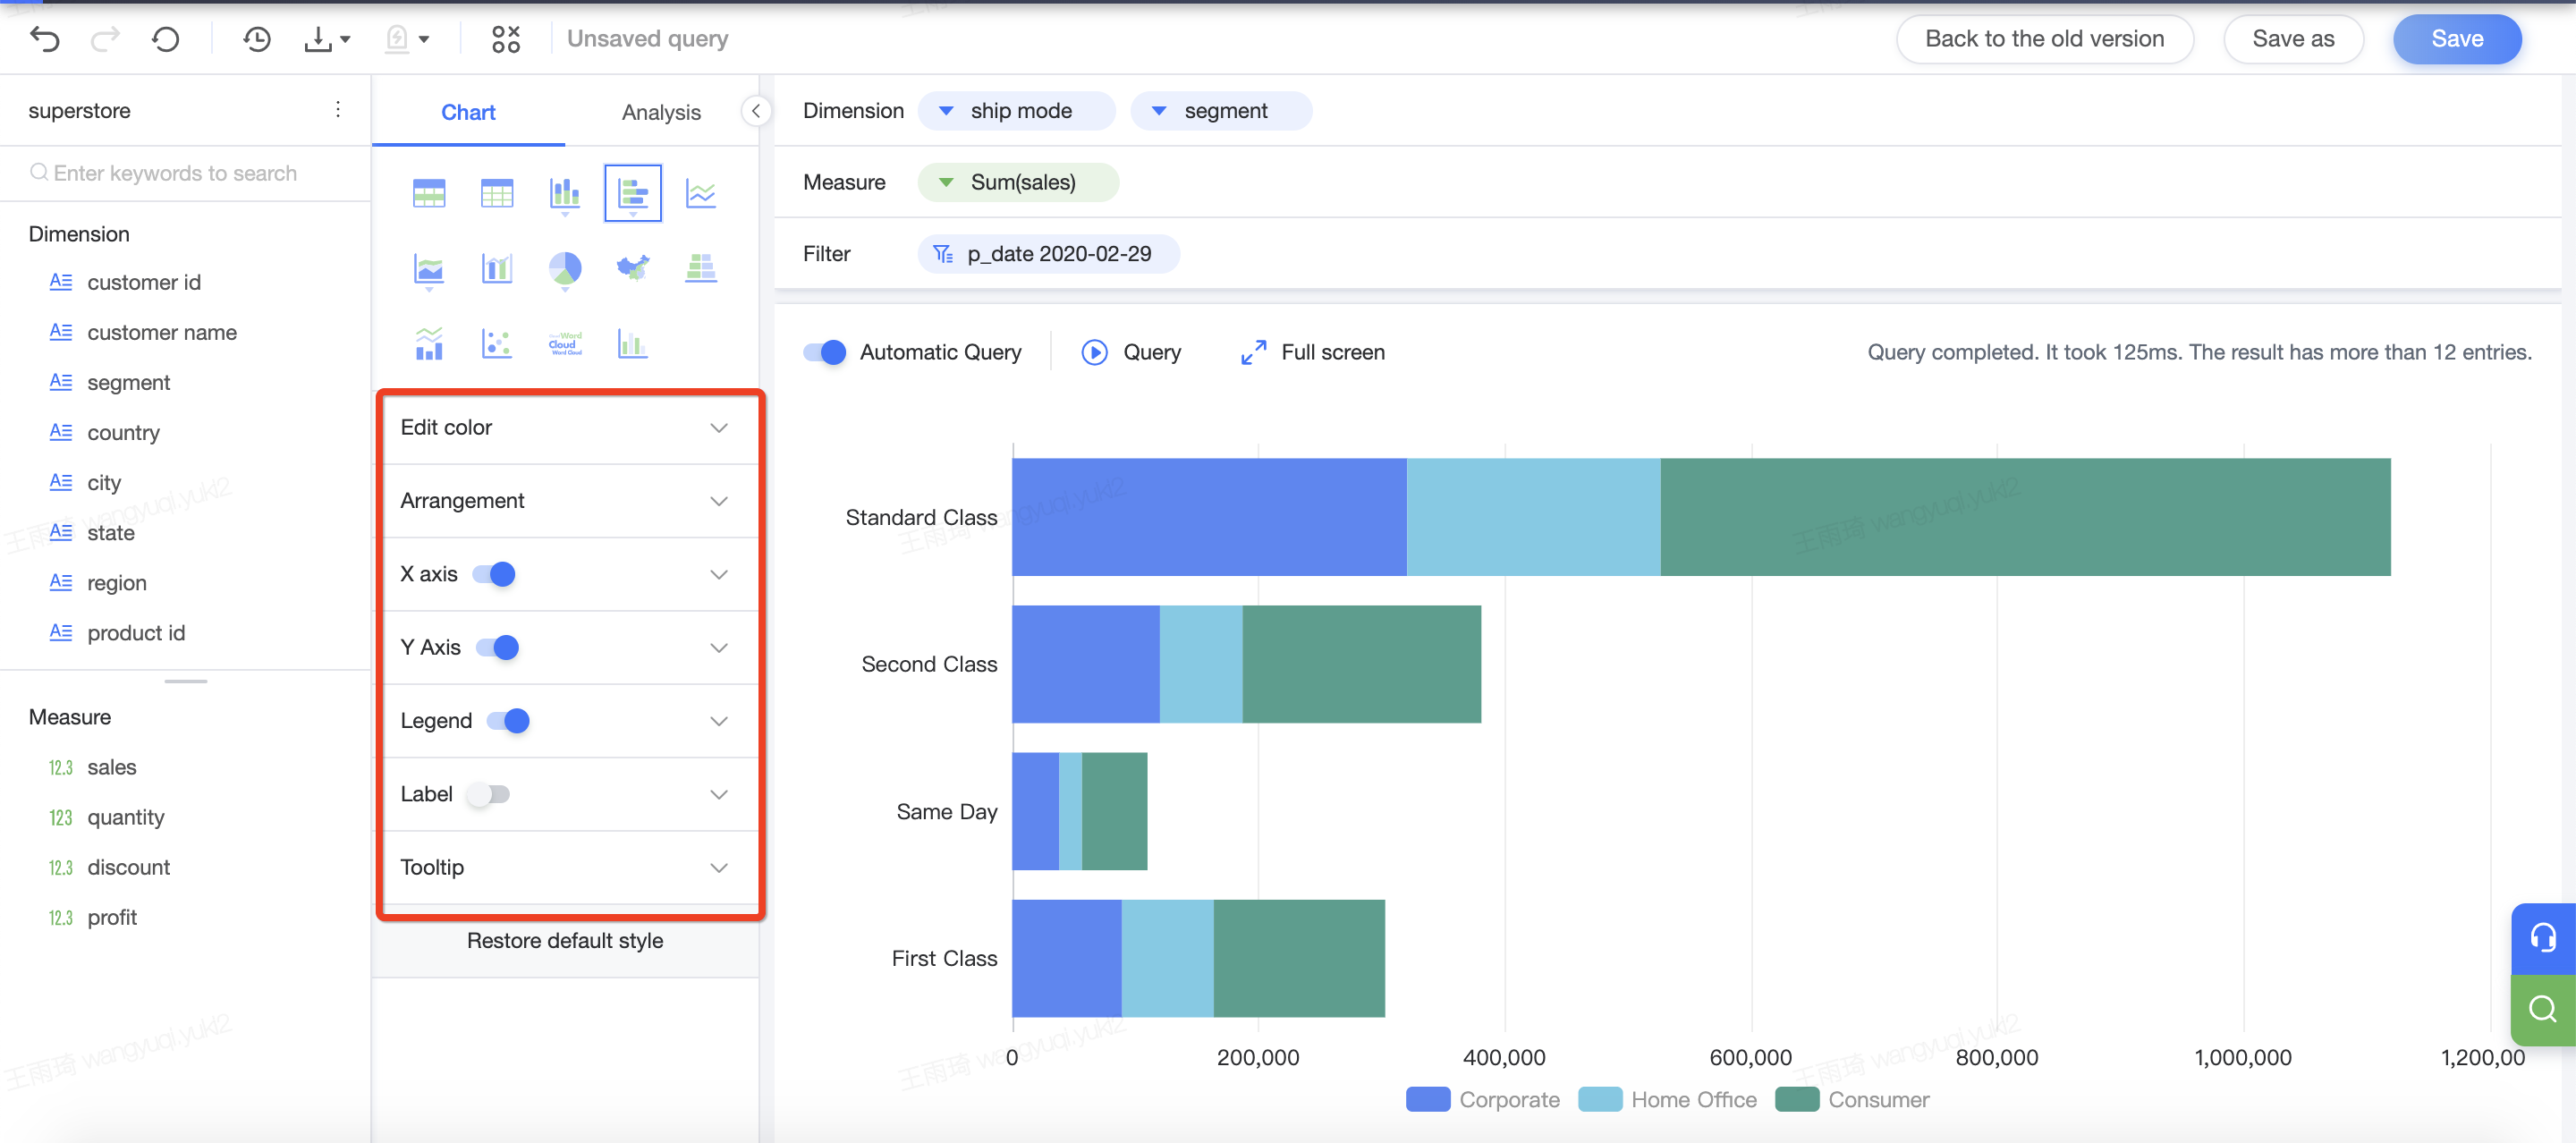The width and height of the screenshot is (2576, 1143).
Task: Switch to the Analysis tab
Action: pos(661,112)
